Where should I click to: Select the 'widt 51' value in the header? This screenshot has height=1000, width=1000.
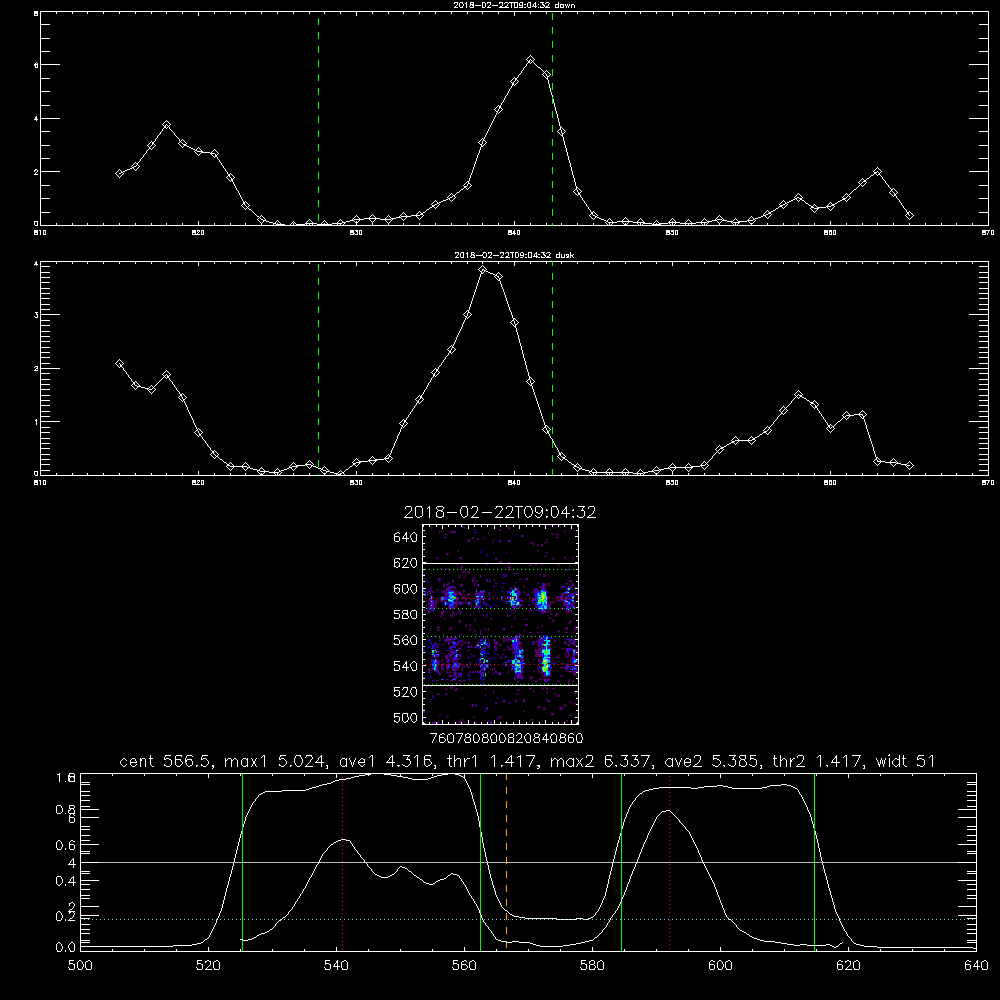(x=905, y=761)
